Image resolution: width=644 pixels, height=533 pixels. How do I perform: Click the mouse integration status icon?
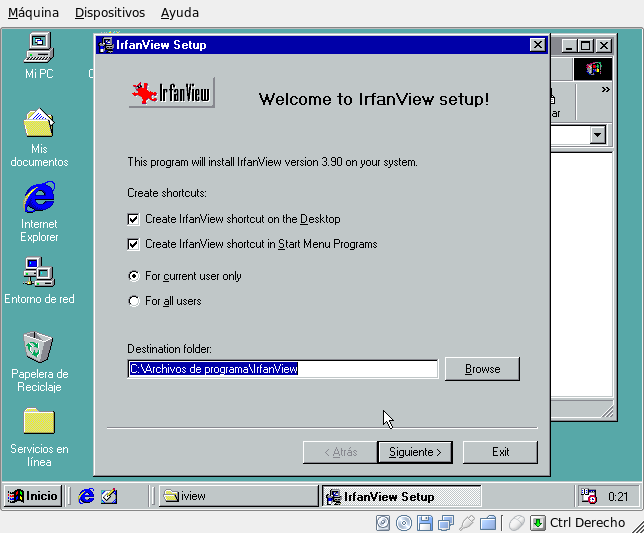517,523
